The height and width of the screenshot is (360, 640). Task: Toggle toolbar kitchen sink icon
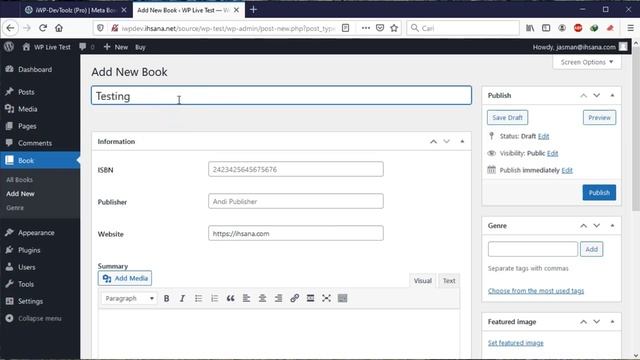342,298
